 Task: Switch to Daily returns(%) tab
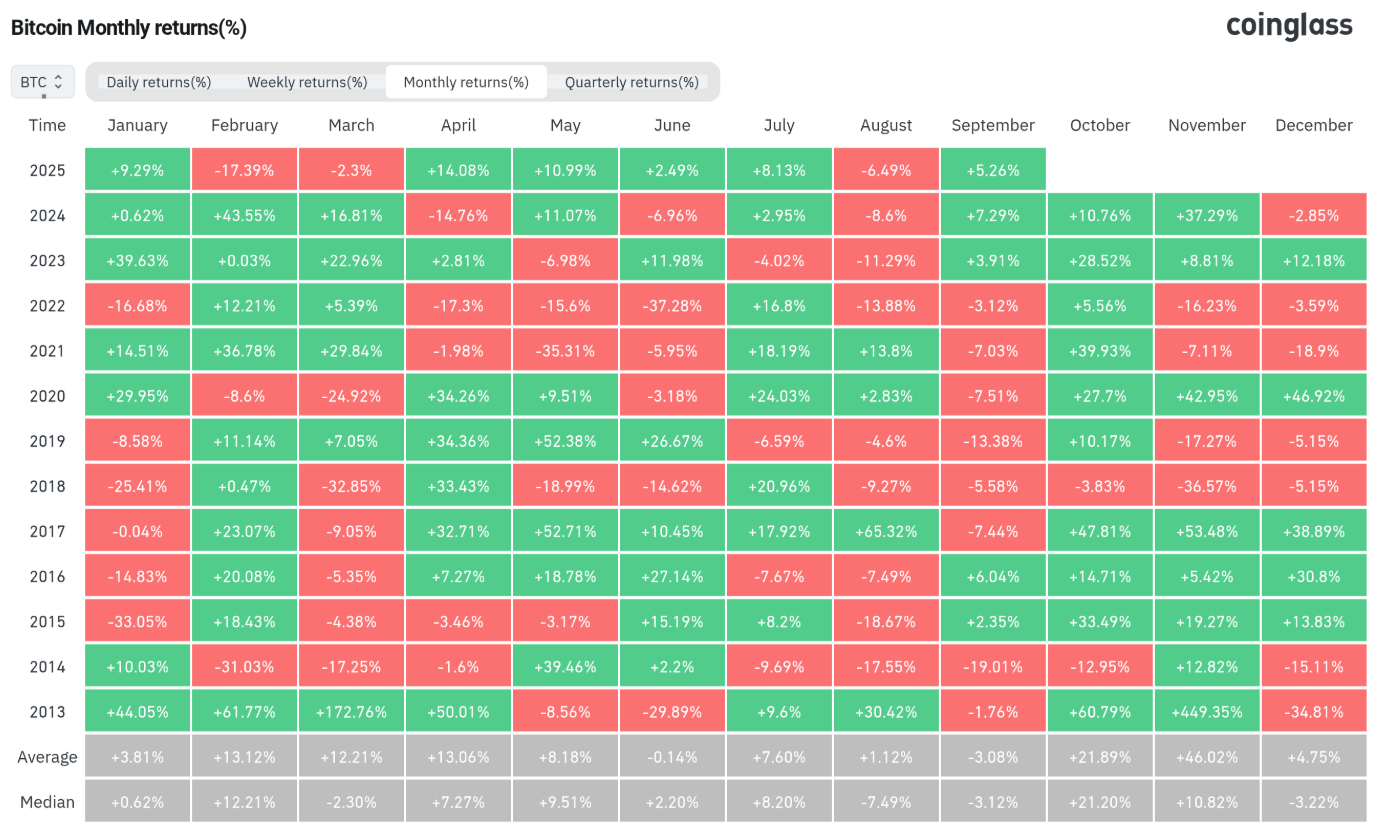click(159, 82)
